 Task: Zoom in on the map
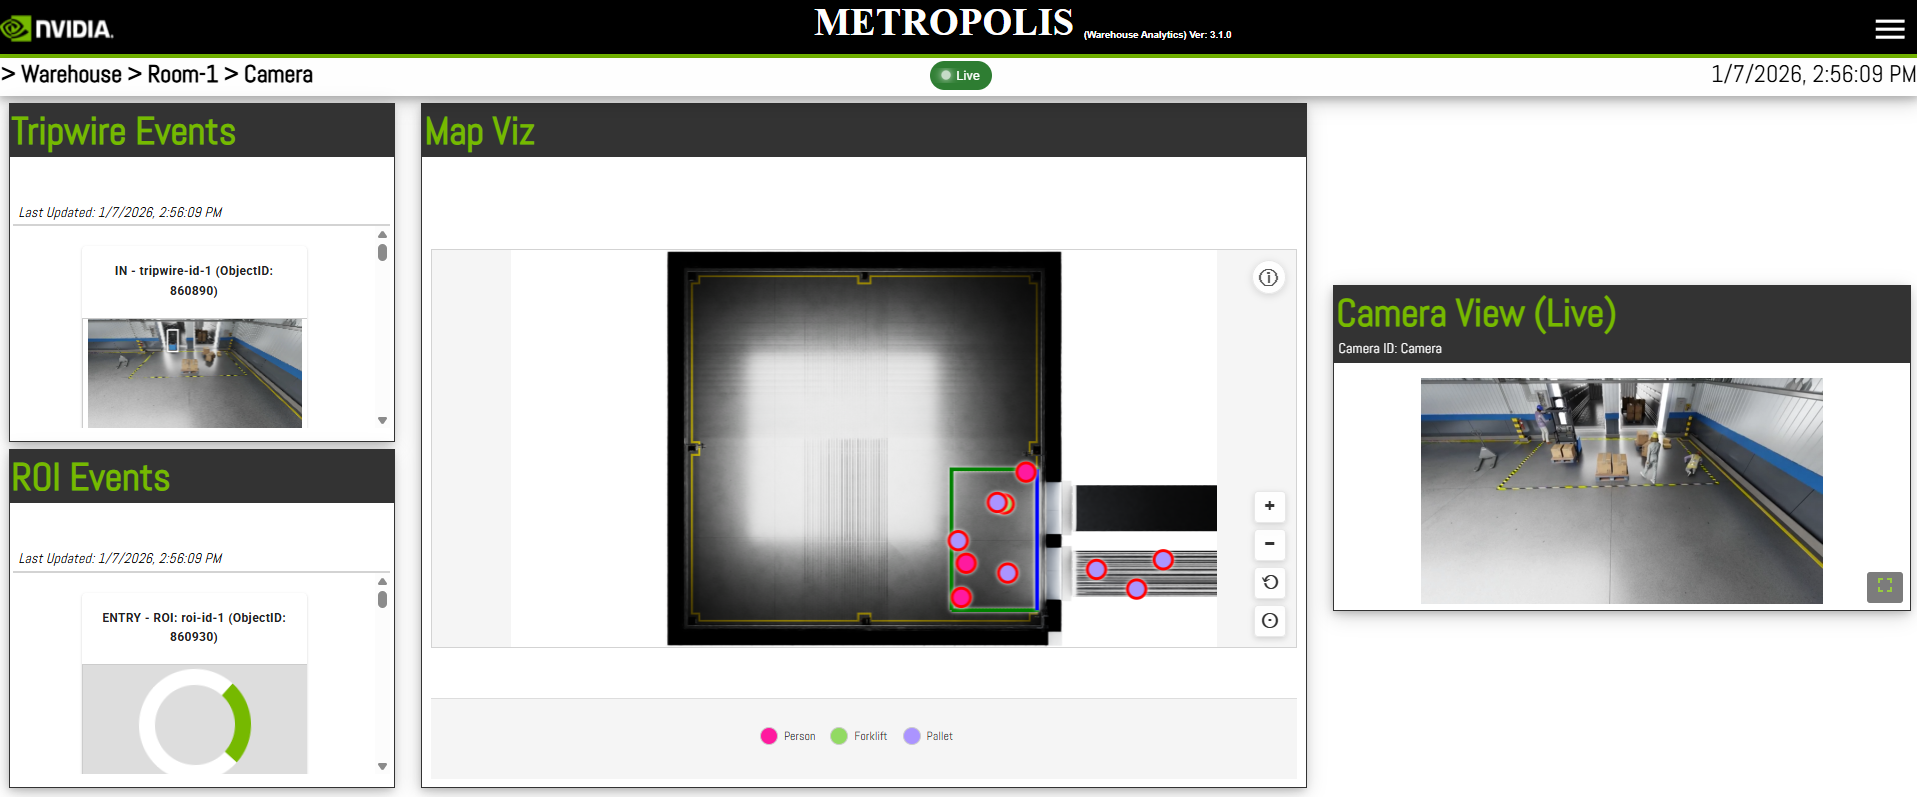tap(1269, 506)
